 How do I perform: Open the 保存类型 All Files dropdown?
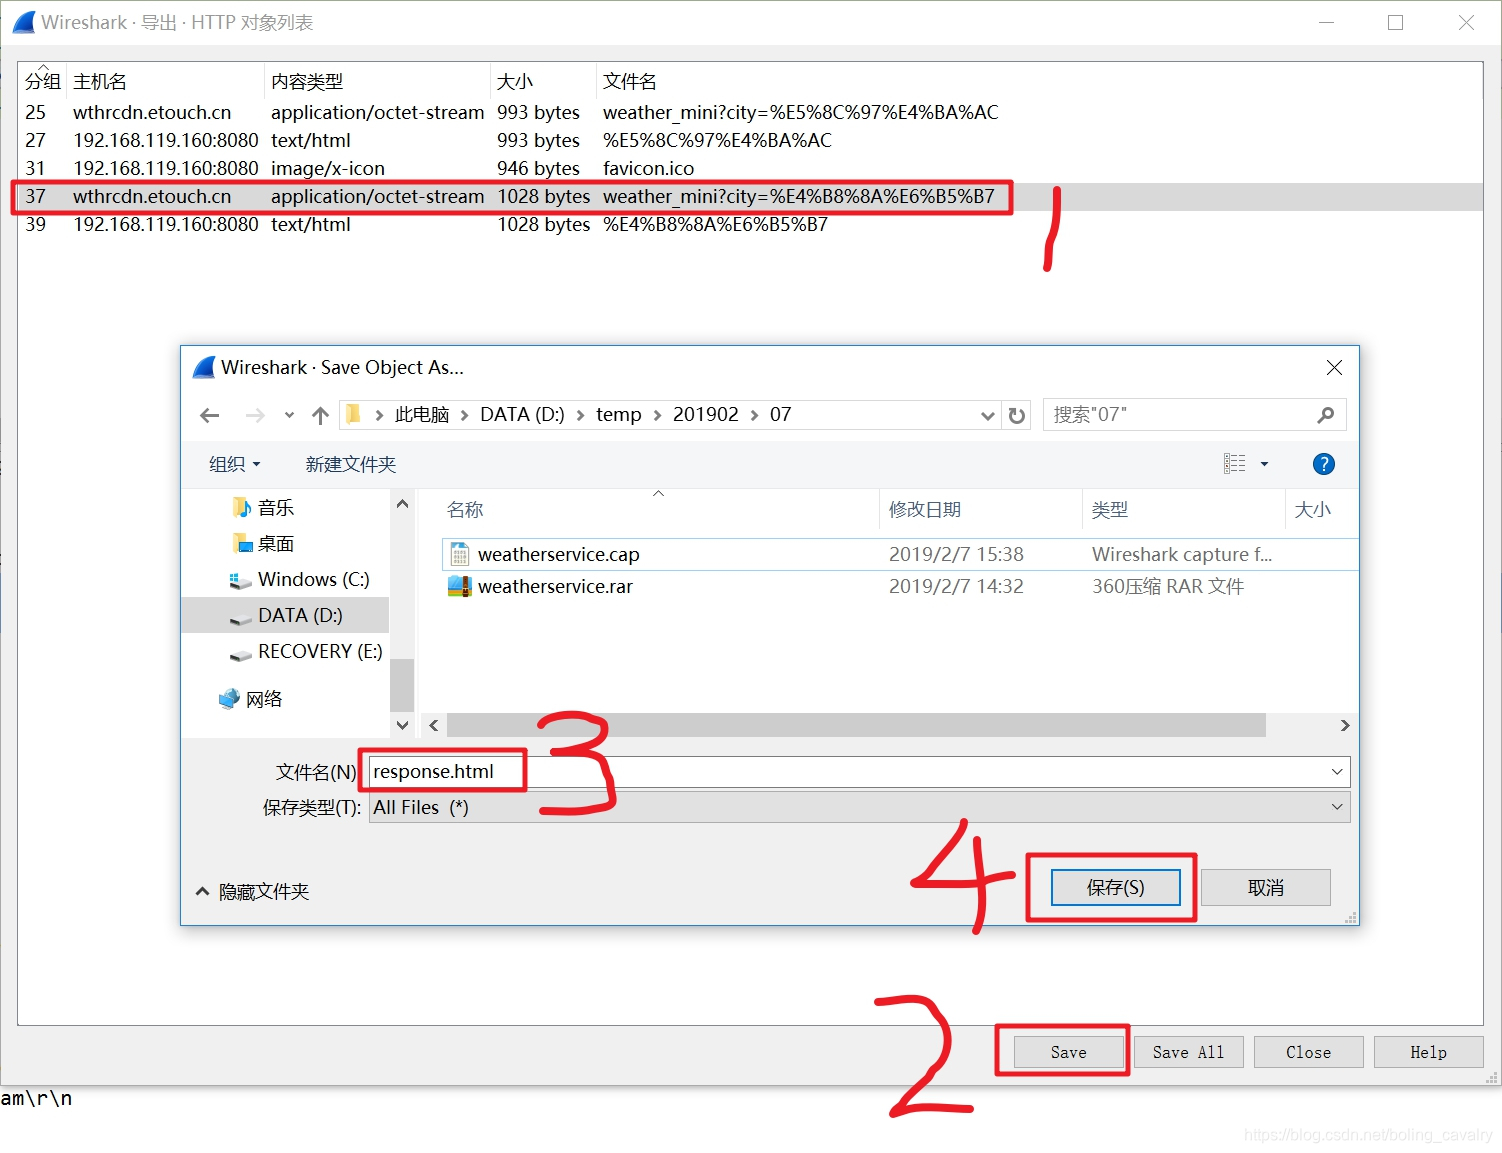1337,807
